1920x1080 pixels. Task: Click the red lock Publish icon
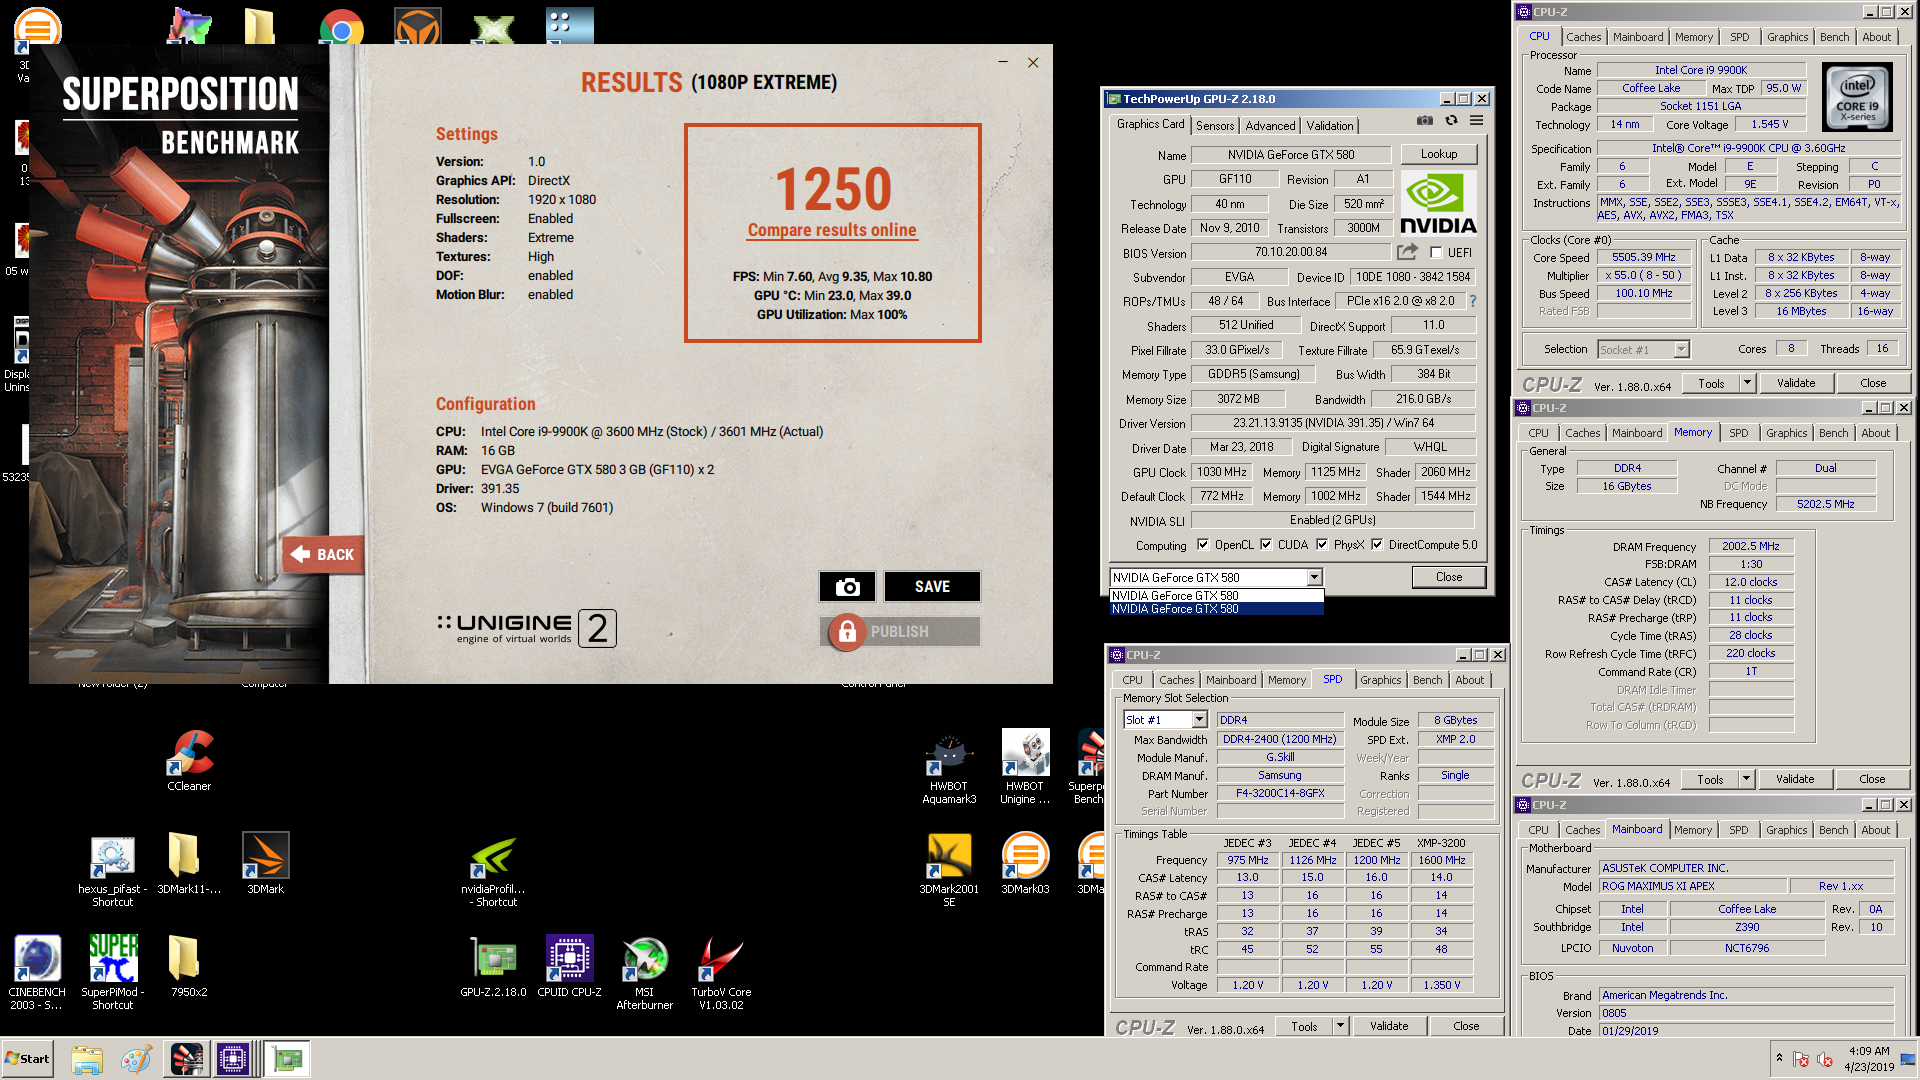tap(847, 632)
